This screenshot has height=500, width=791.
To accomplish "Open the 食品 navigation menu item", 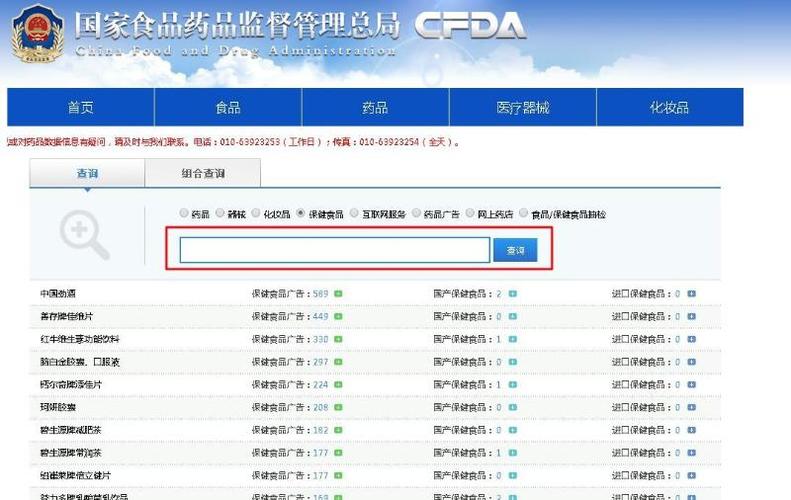I will 228,107.
